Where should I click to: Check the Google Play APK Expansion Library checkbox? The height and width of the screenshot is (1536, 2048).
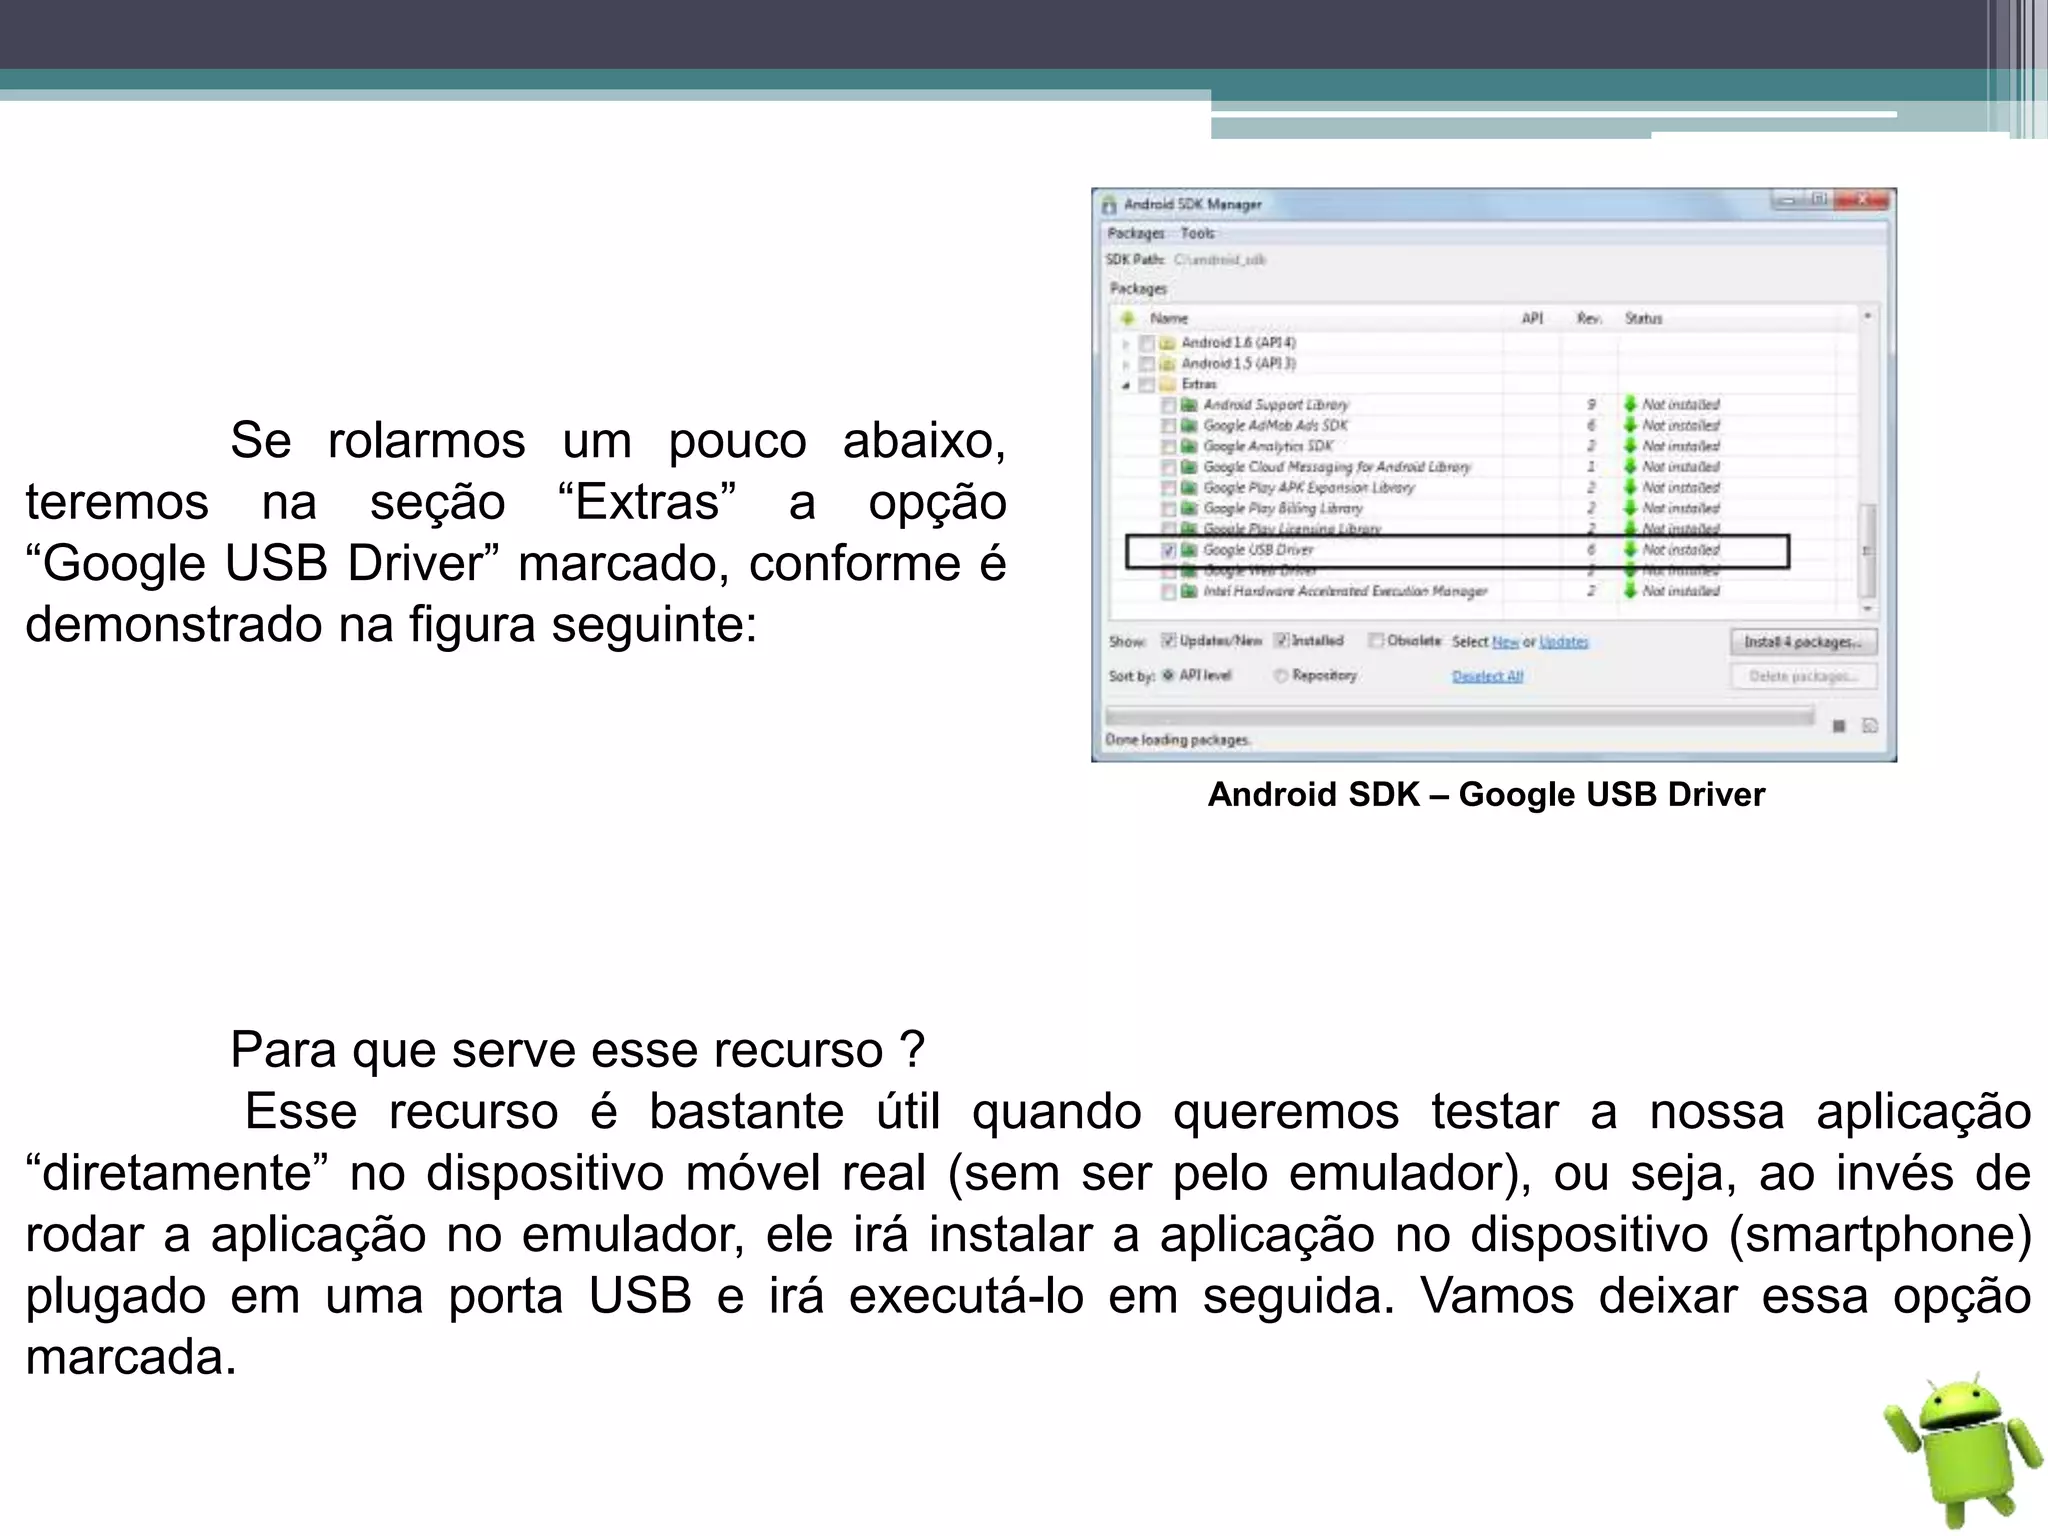click(x=1168, y=488)
